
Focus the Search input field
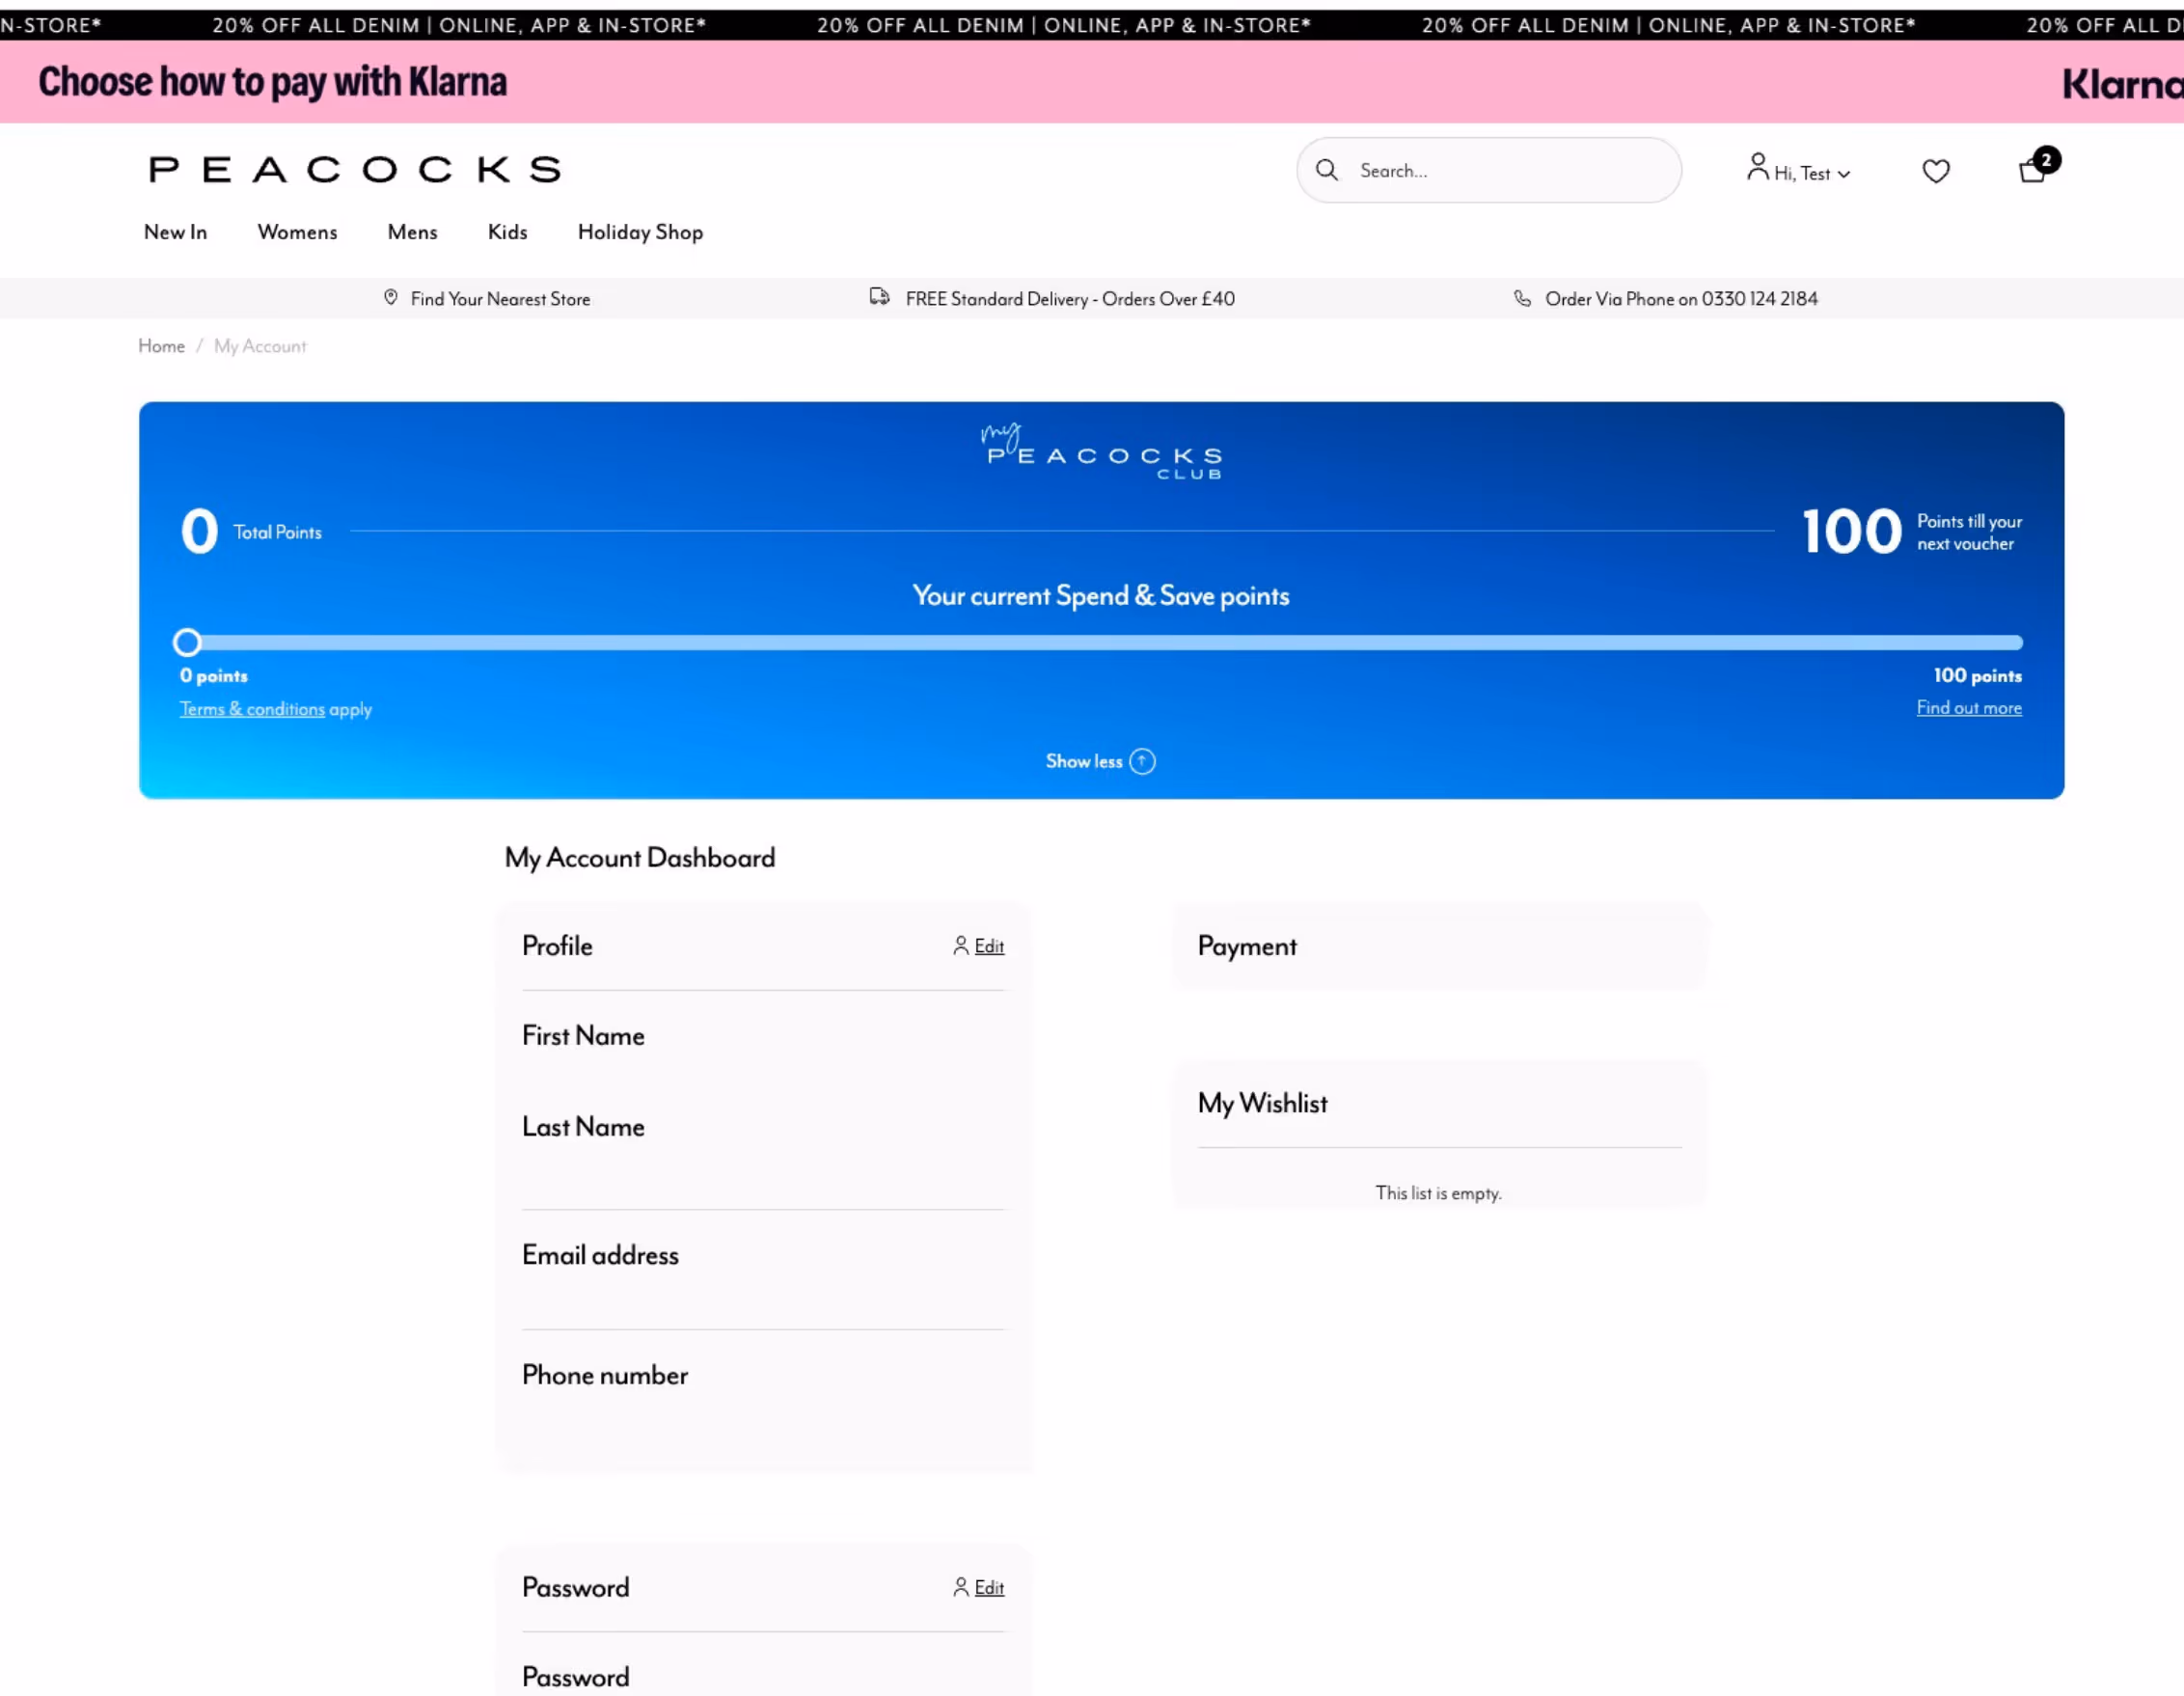point(1510,171)
